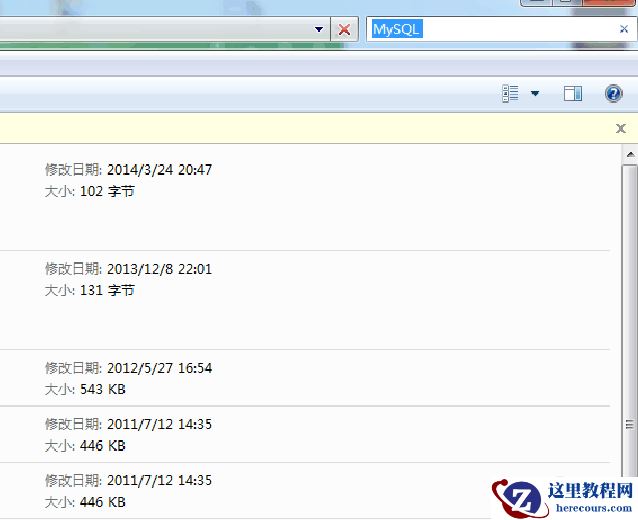The width and height of the screenshot is (638, 520).
Task: Click the scrollbar up arrow
Action: tap(630, 155)
